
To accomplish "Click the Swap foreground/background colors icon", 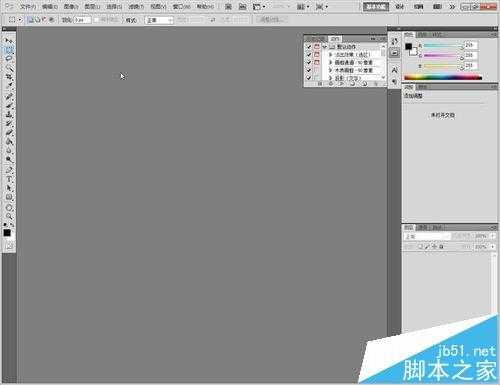I will (x=12, y=225).
